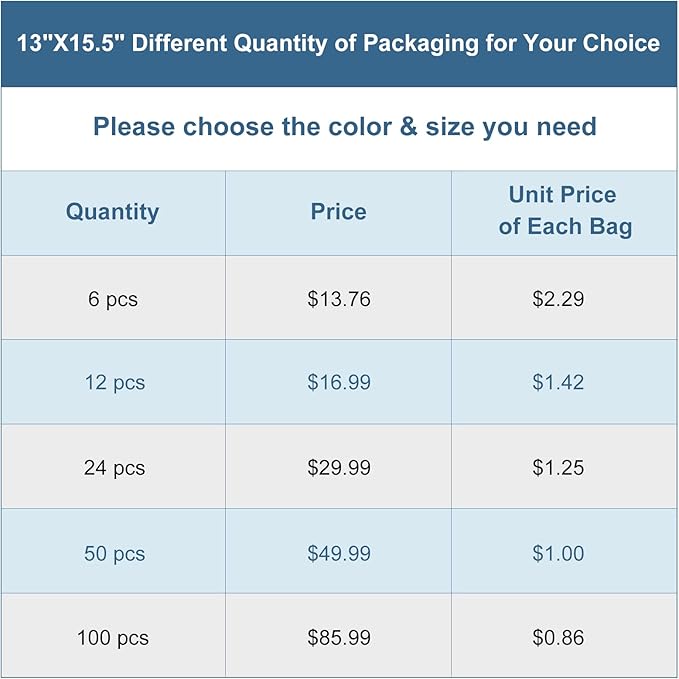Pick the 50 pcs quantity option
Screen dimensions: 679x679
(113, 554)
